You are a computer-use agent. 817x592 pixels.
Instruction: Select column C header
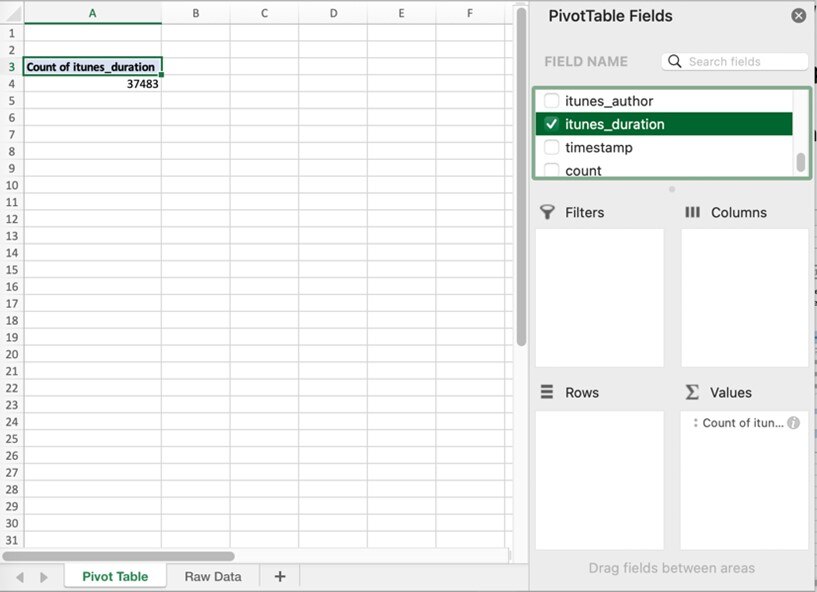(264, 13)
